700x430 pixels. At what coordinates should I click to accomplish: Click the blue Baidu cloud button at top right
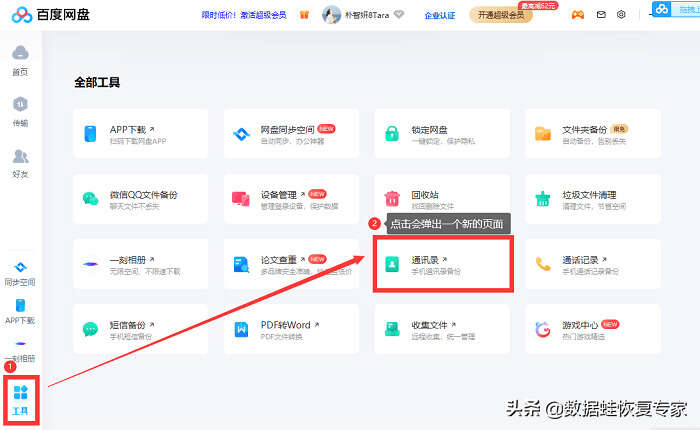[x=662, y=9]
